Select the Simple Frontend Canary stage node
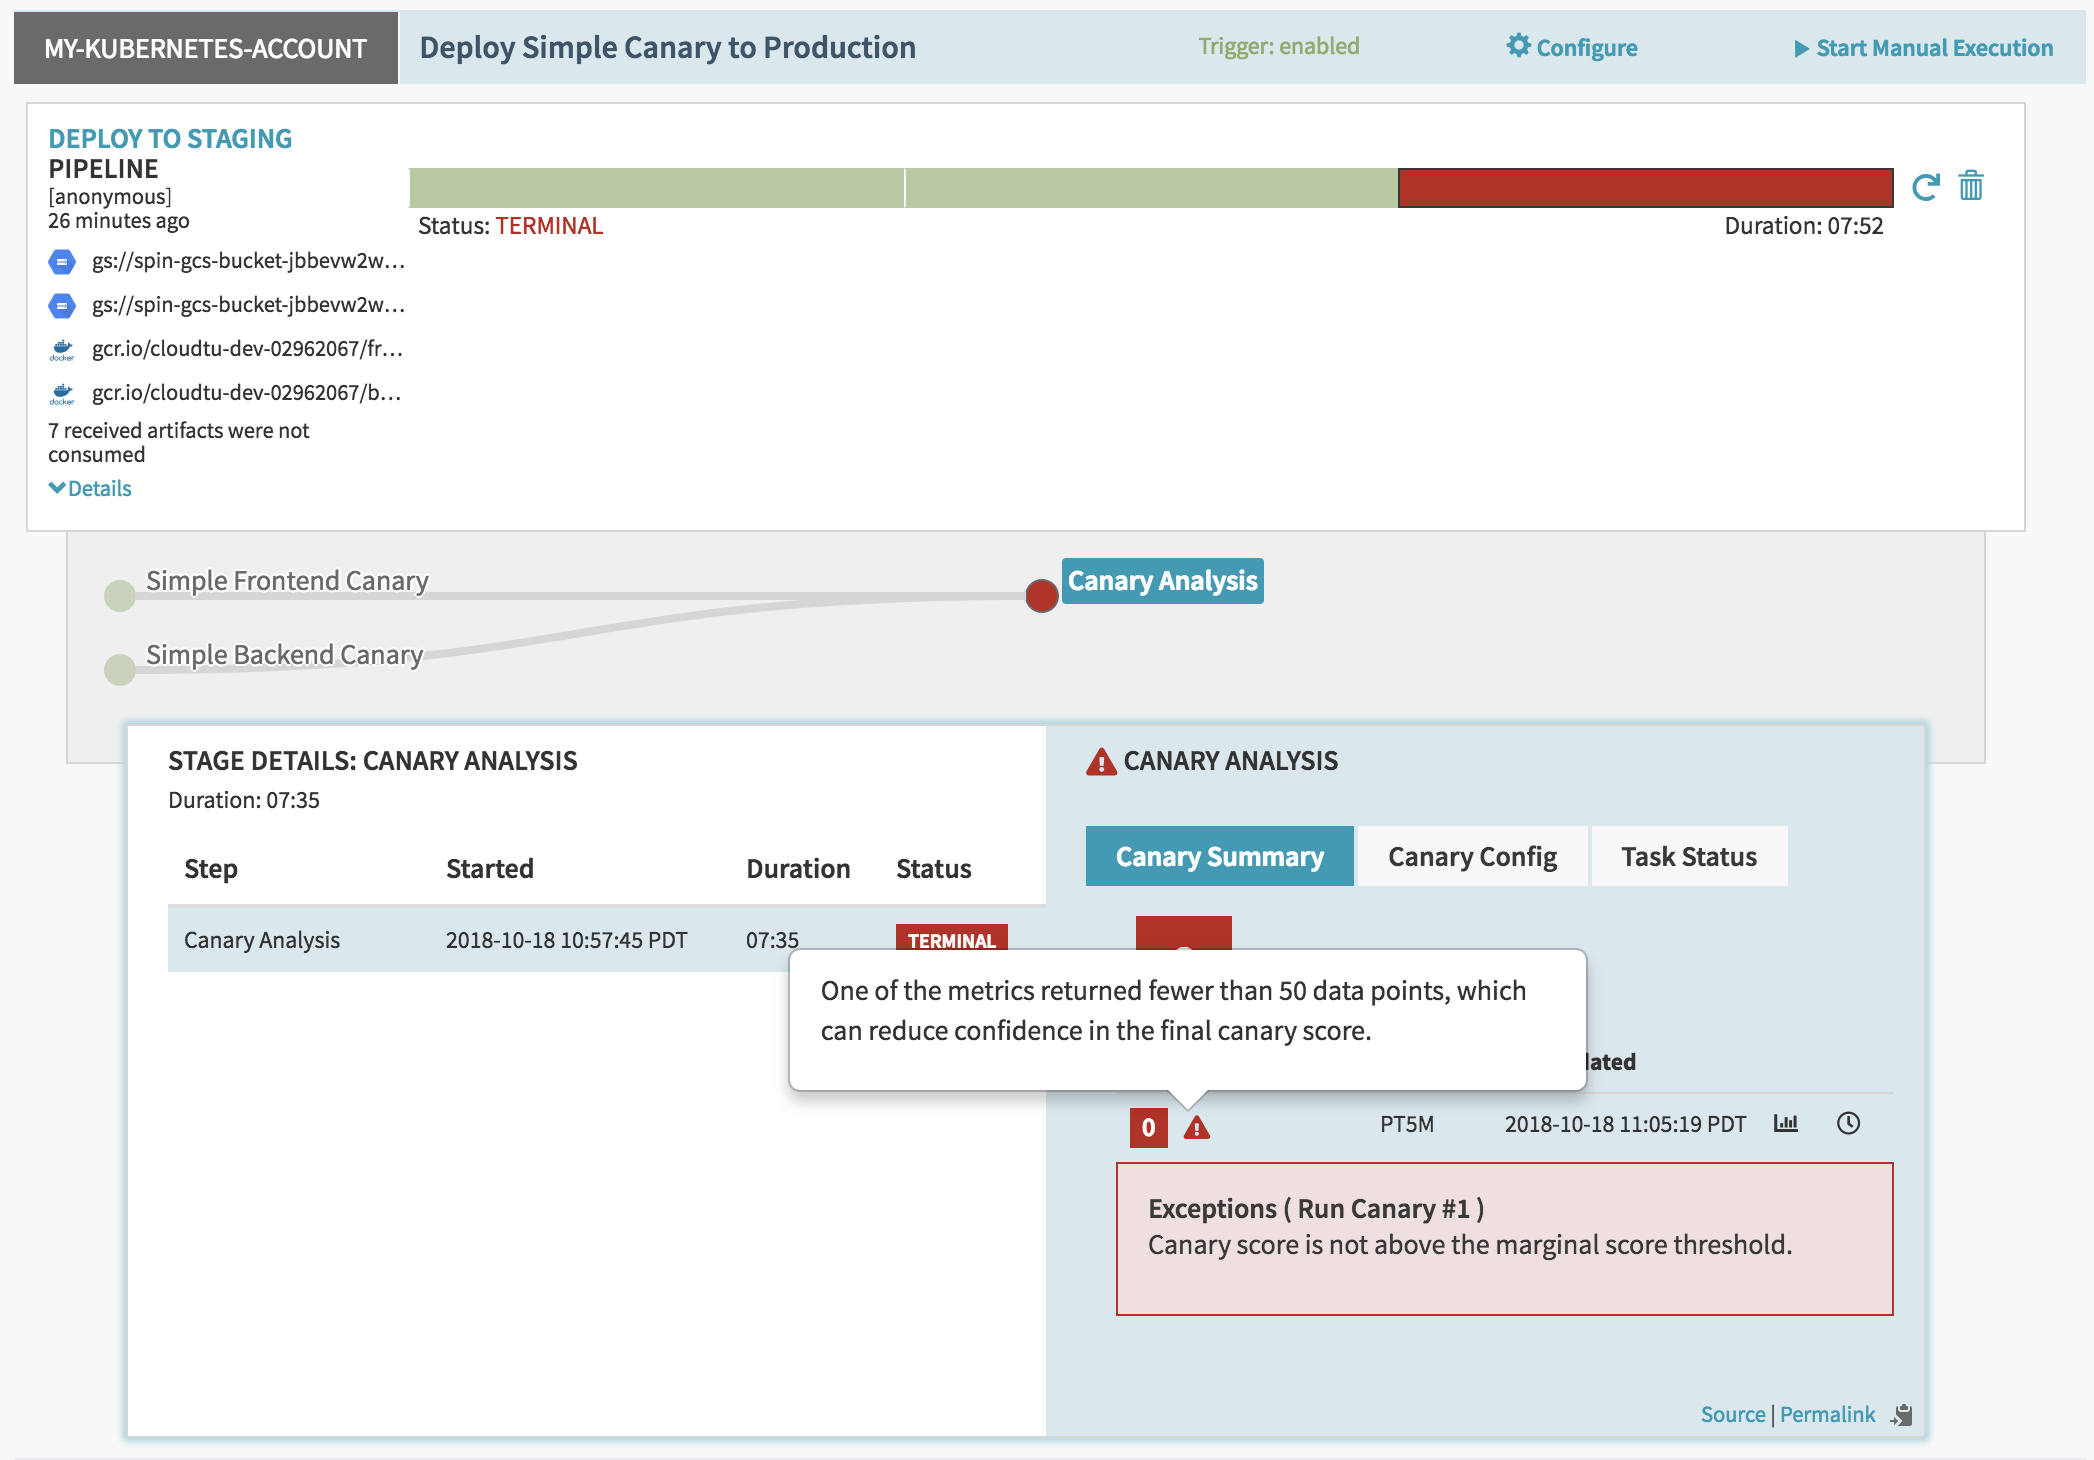 click(120, 596)
